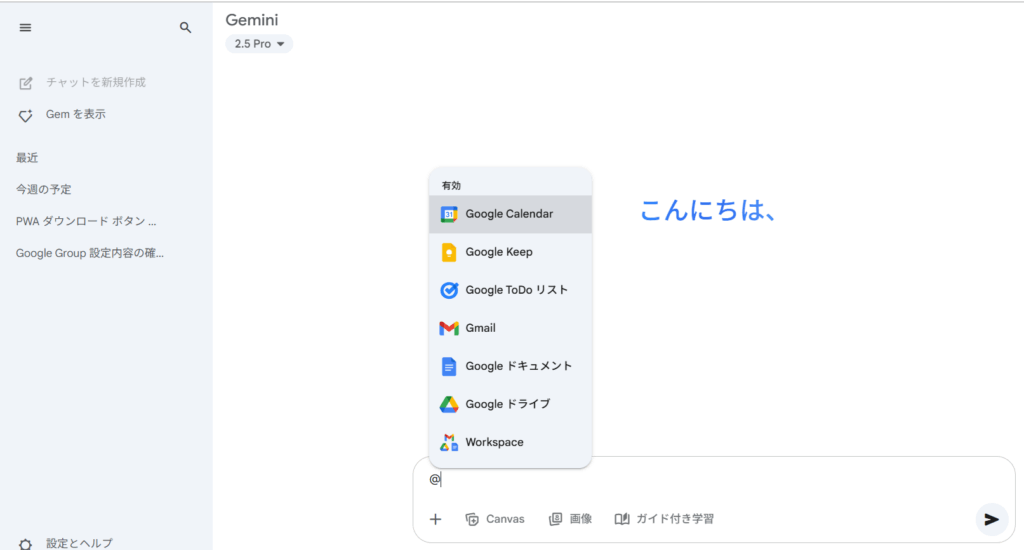Click the 画像 button label
Viewport: 1024px width, 550px height.
click(581, 519)
